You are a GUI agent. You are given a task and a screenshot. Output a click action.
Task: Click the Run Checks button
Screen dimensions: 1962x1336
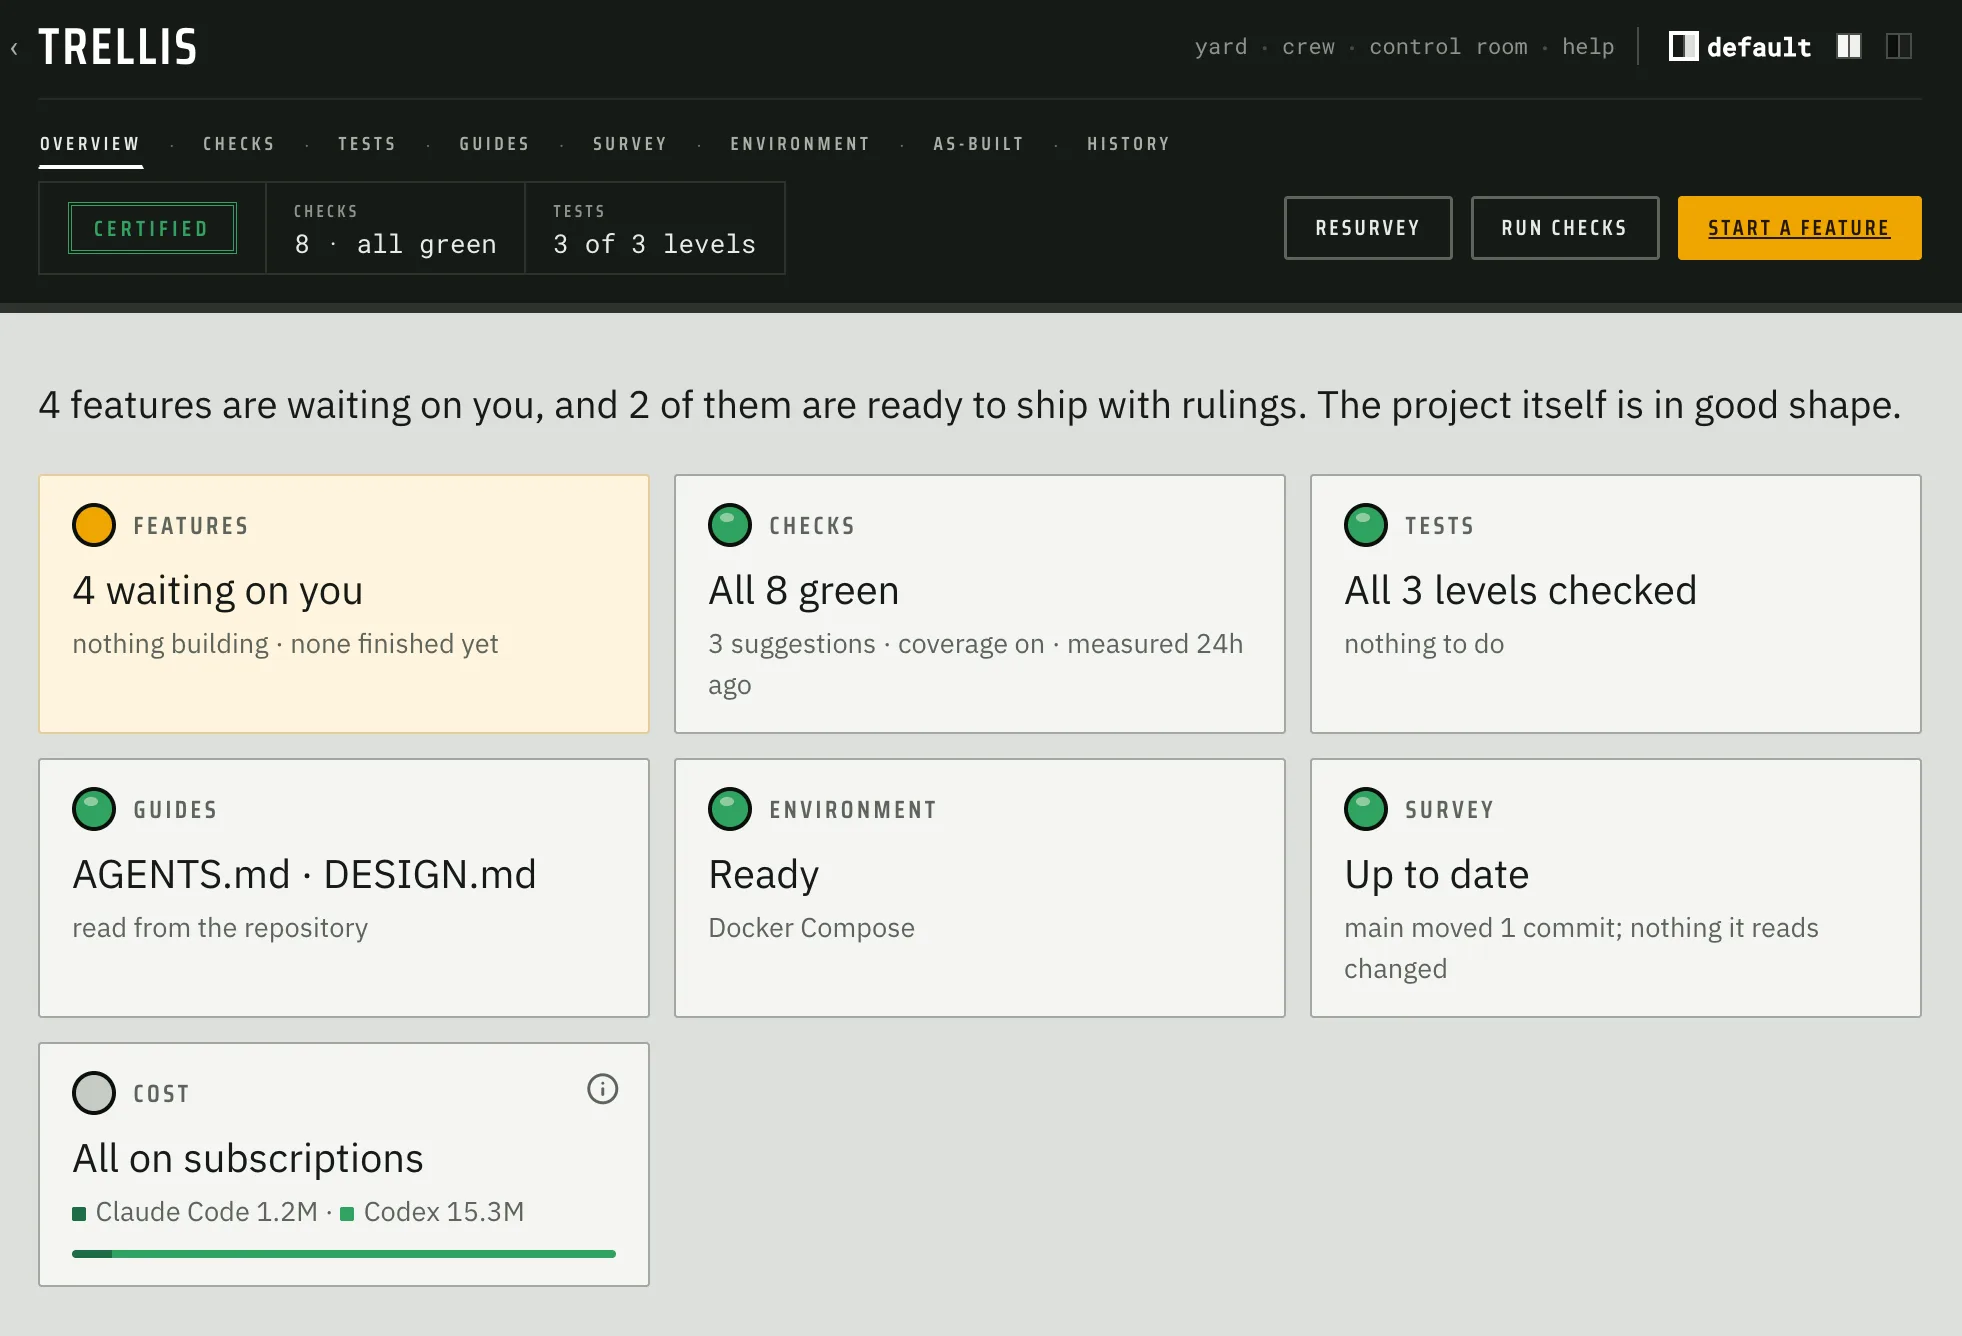(x=1565, y=228)
